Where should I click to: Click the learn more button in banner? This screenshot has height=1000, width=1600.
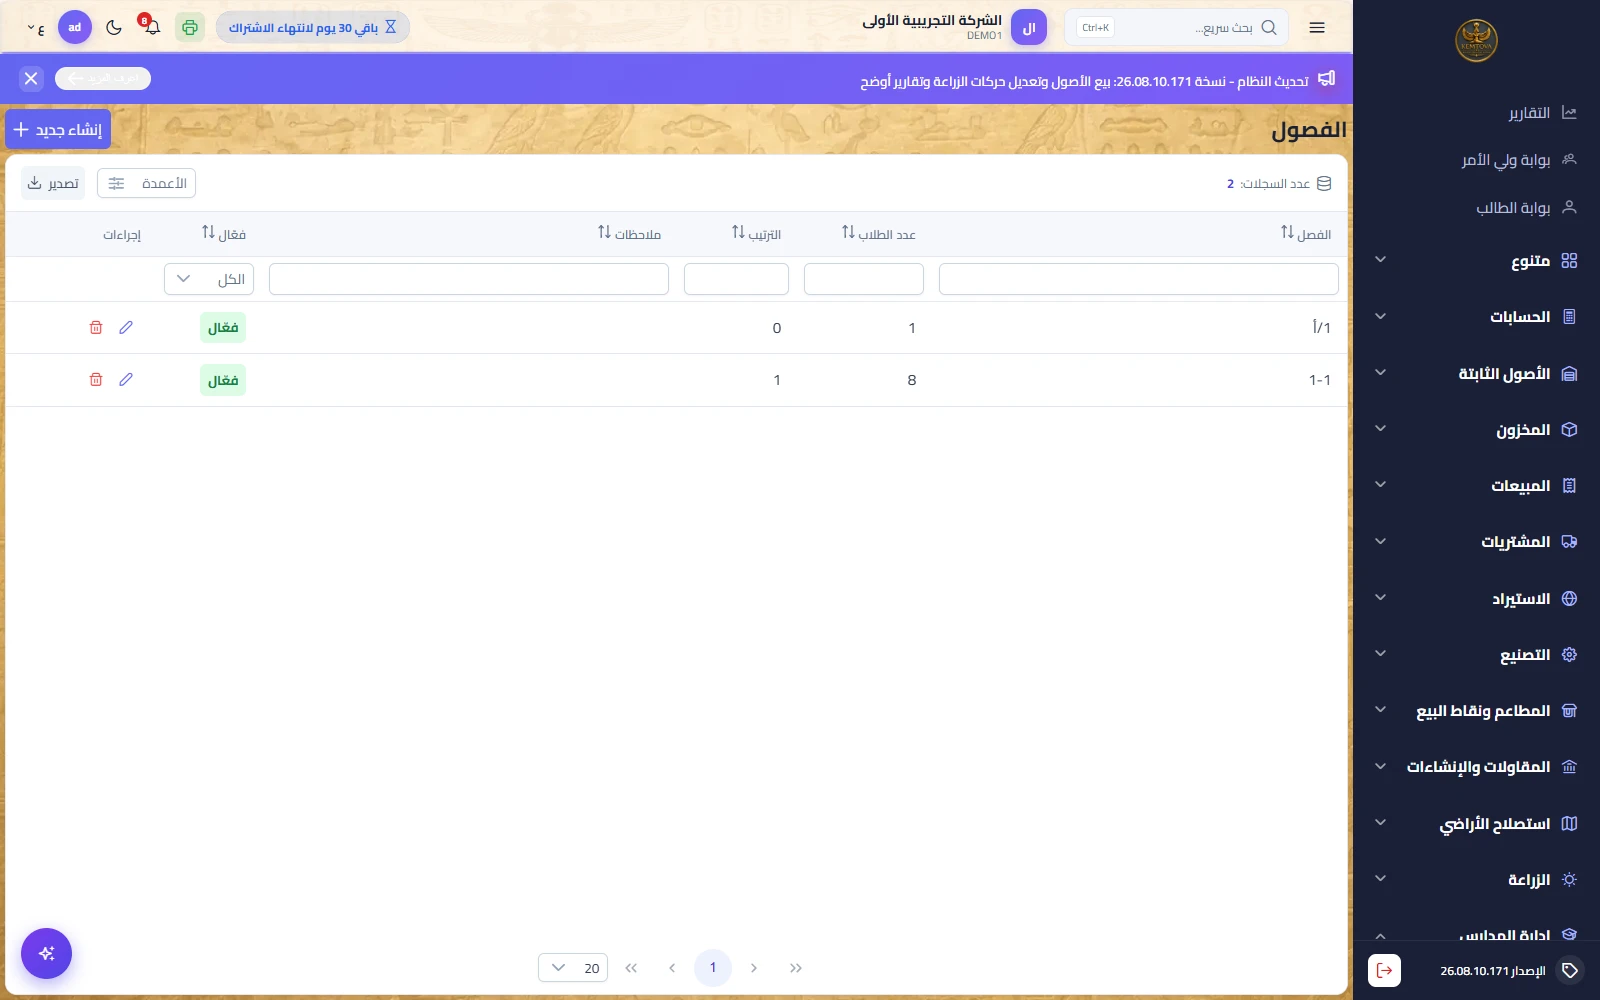point(103,78)
